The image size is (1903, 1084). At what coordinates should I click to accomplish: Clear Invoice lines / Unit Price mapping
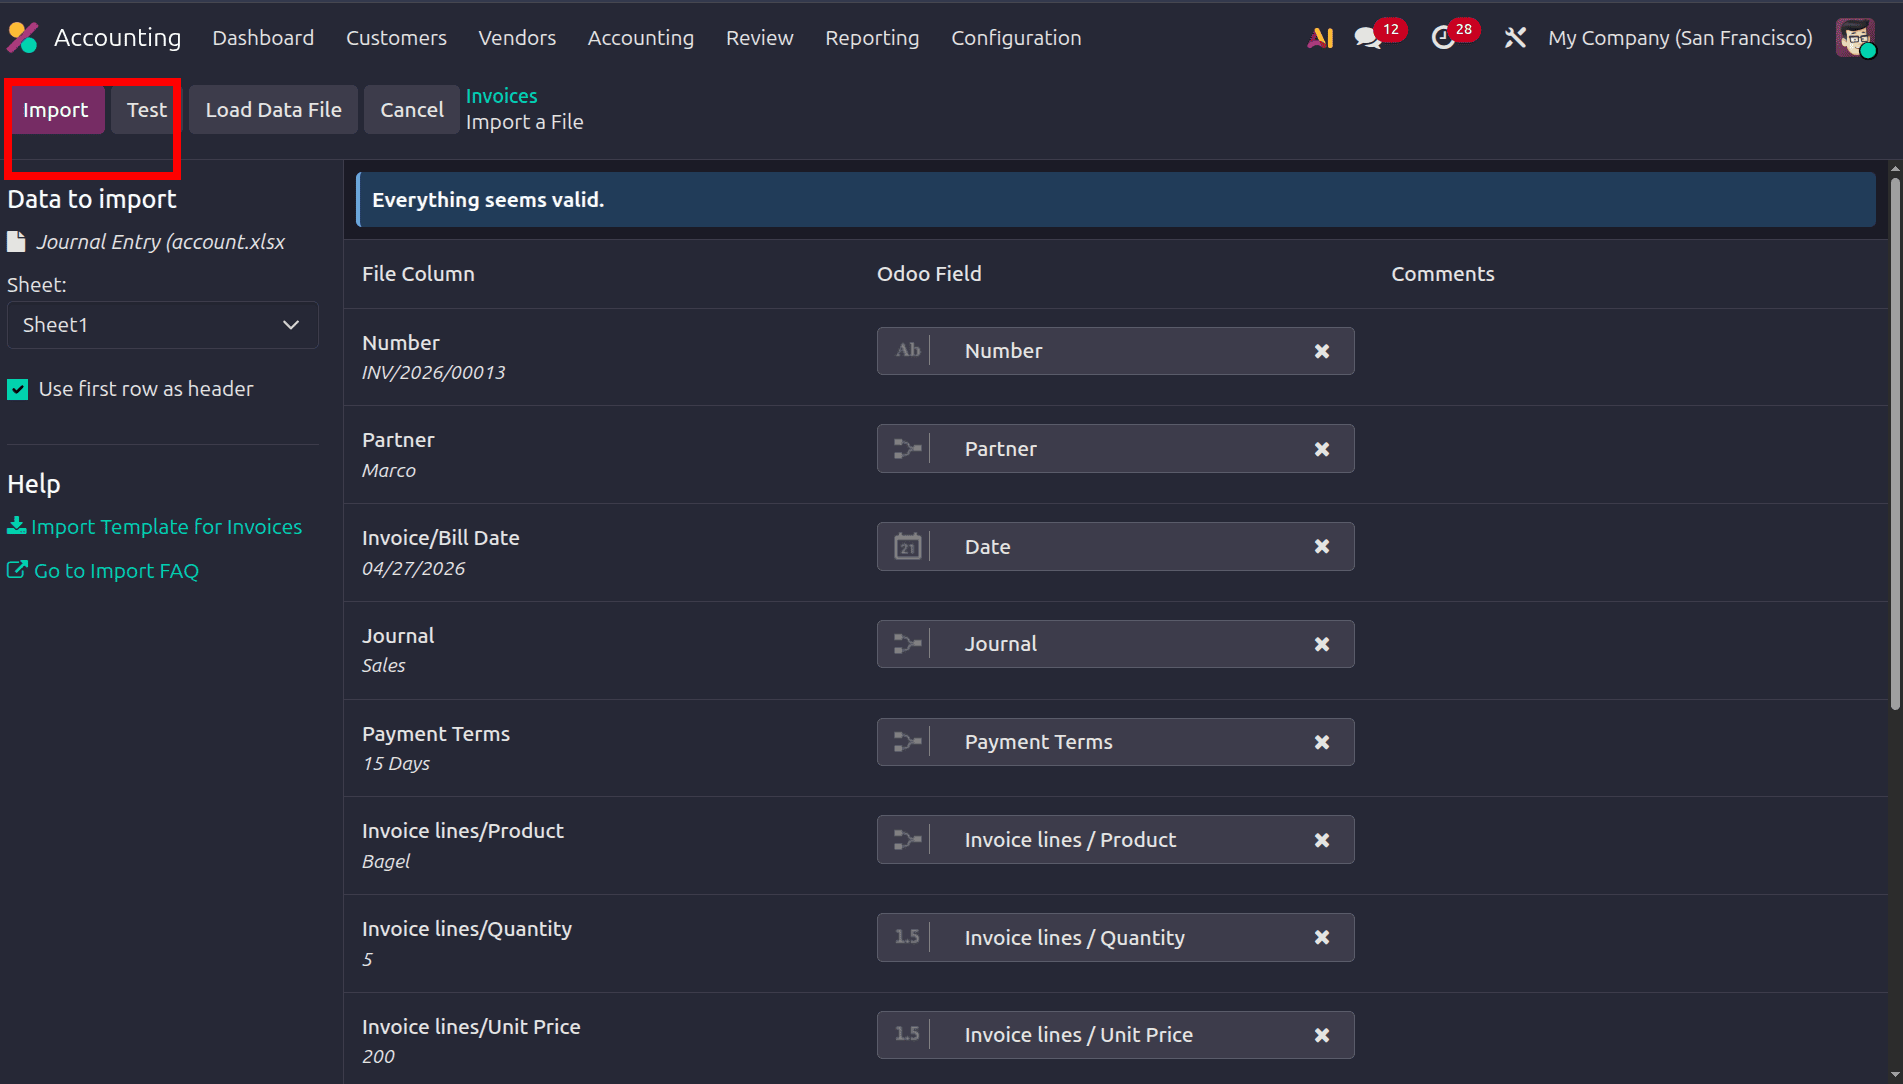click(x=1322, y=1035)
